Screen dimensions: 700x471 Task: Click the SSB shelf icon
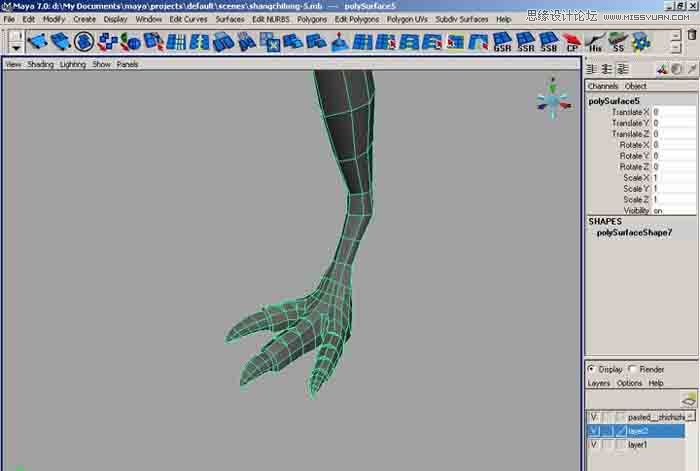(549, 41)
